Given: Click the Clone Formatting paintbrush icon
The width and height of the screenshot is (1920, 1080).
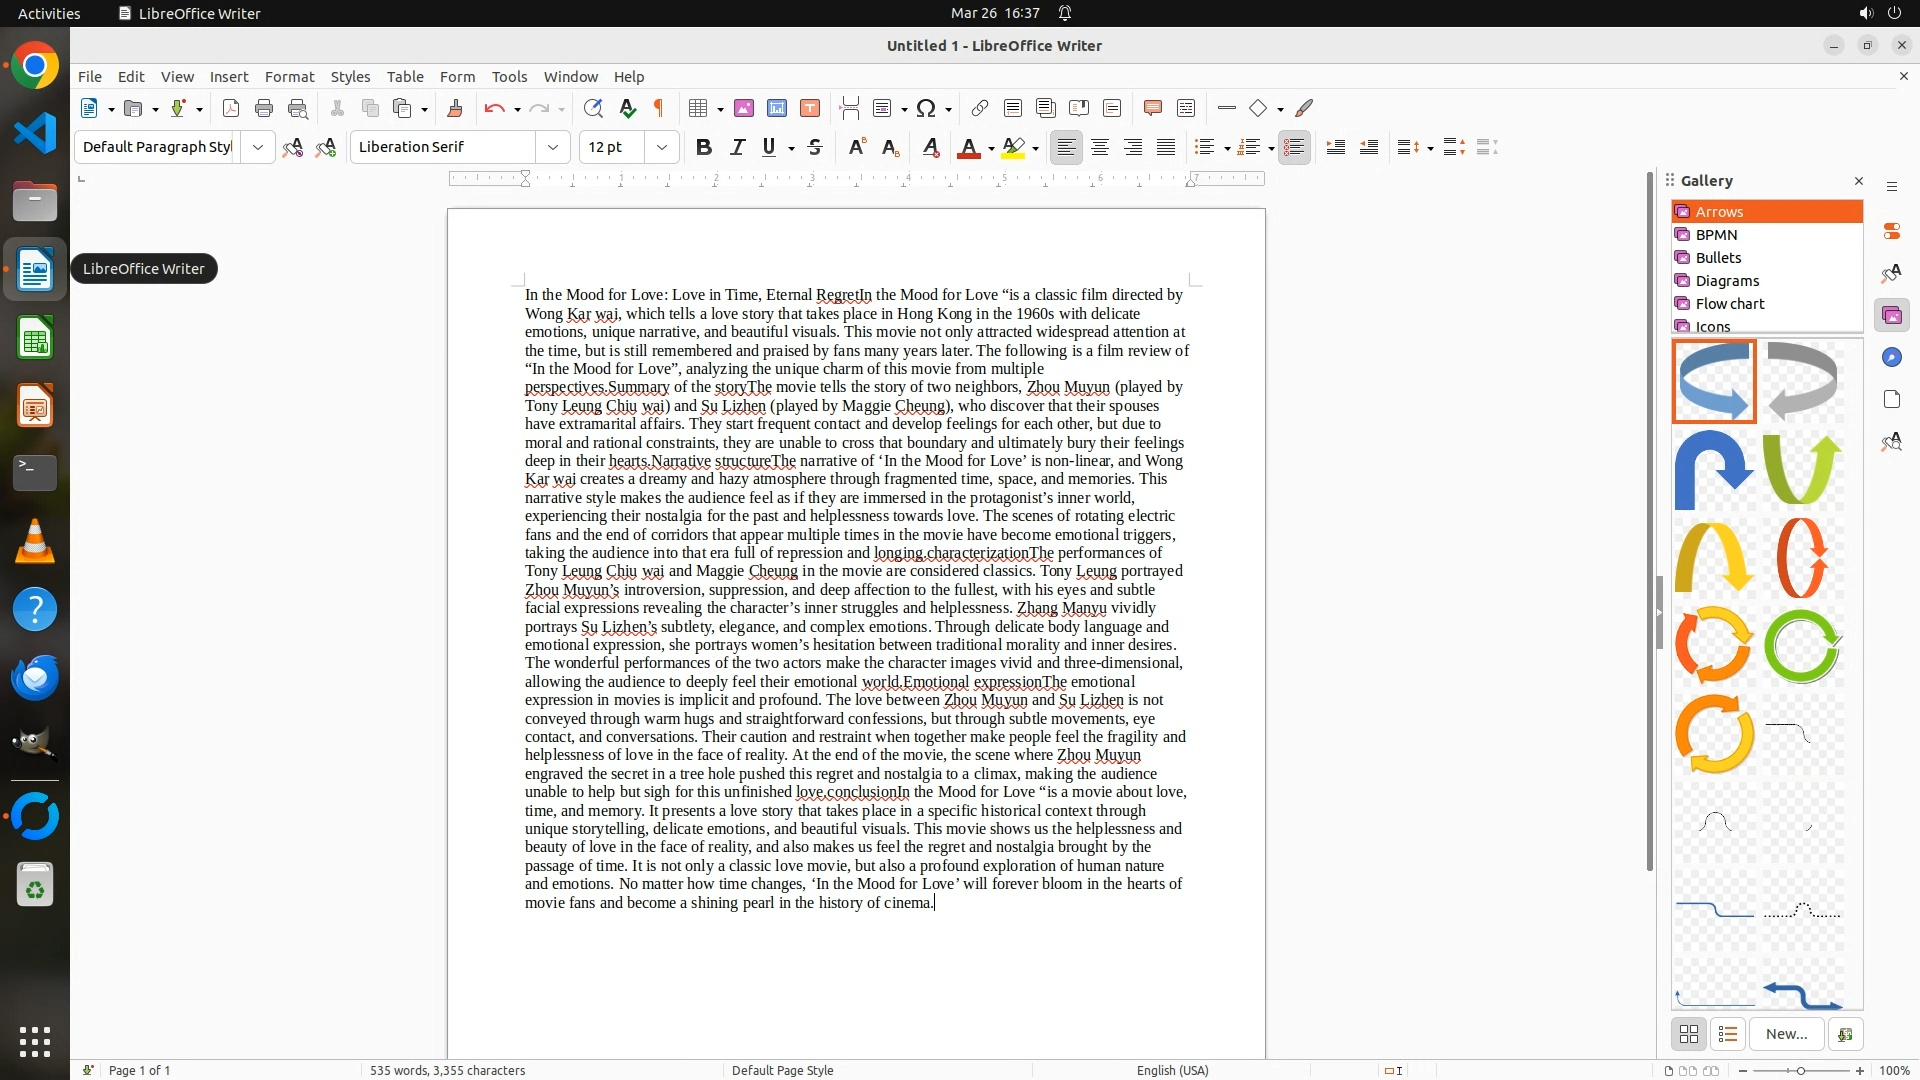Looking at the screenshot, I should (x=455, y=108).
